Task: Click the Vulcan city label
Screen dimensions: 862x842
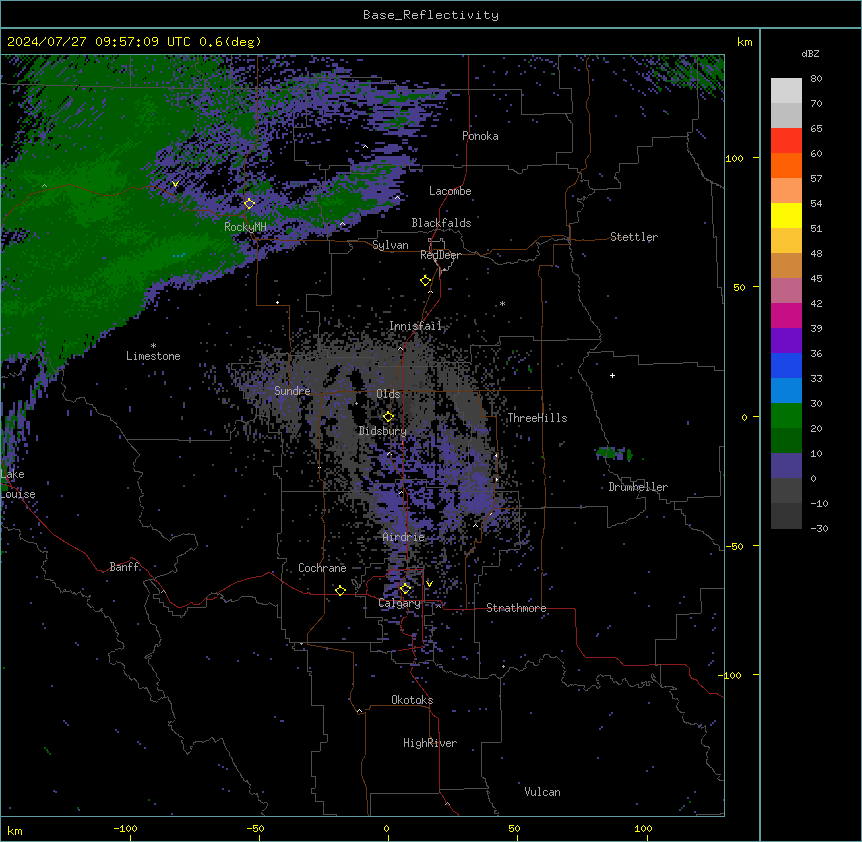Action: pyautogui.click(x=543, y=792)
